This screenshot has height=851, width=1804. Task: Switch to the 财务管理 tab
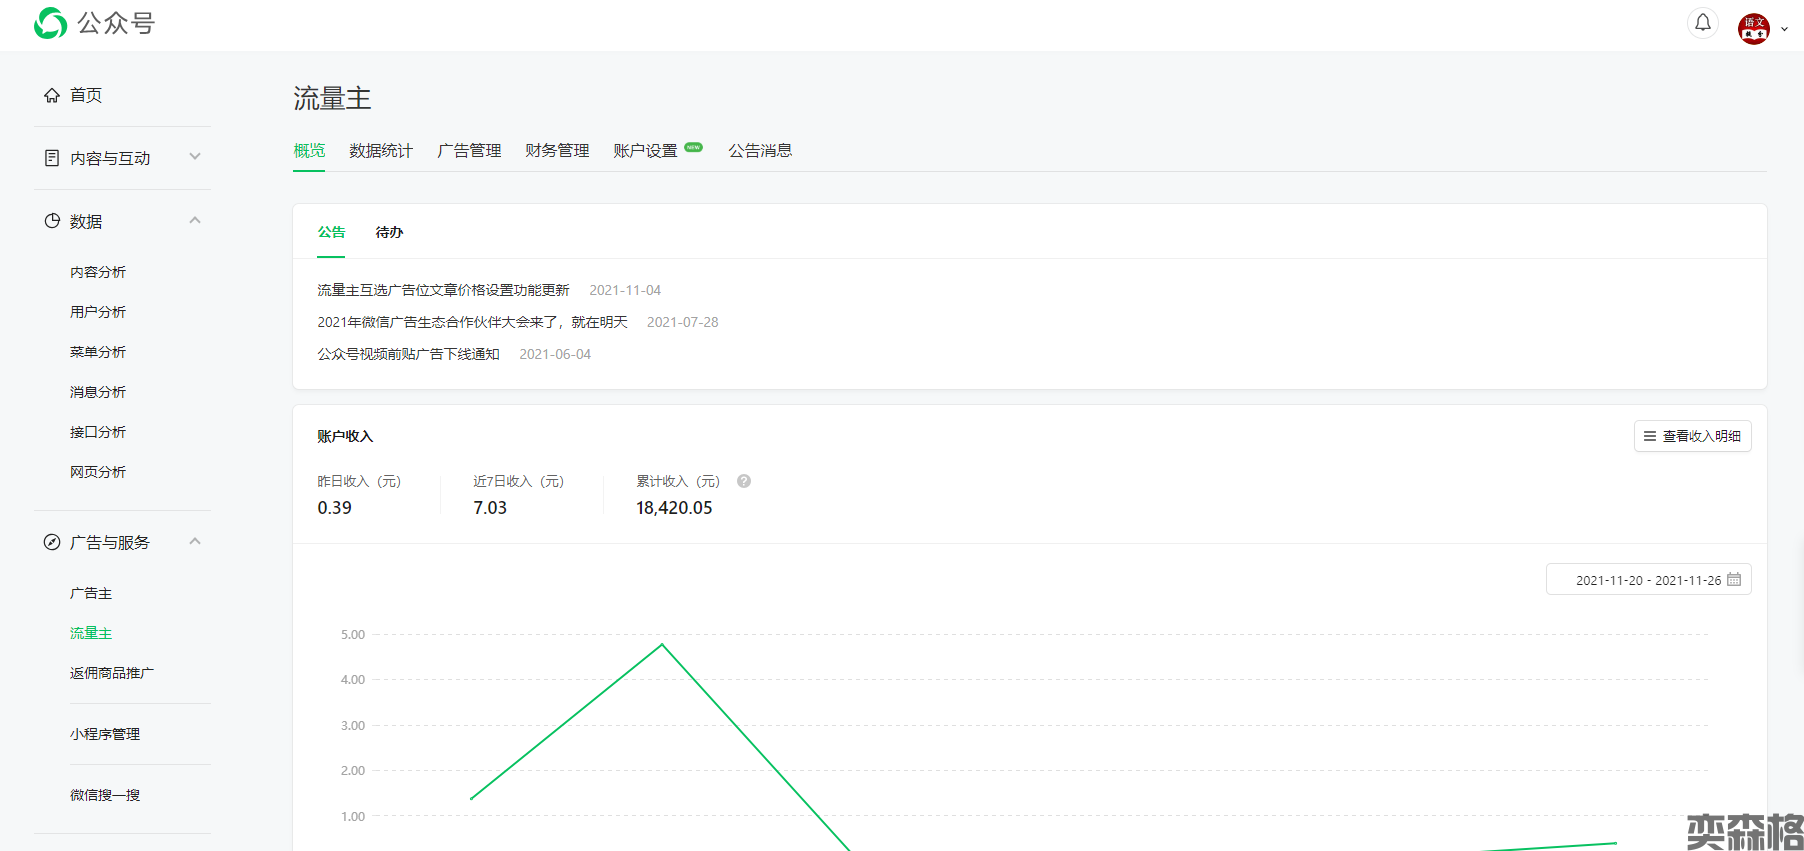(x=556, y=151)
